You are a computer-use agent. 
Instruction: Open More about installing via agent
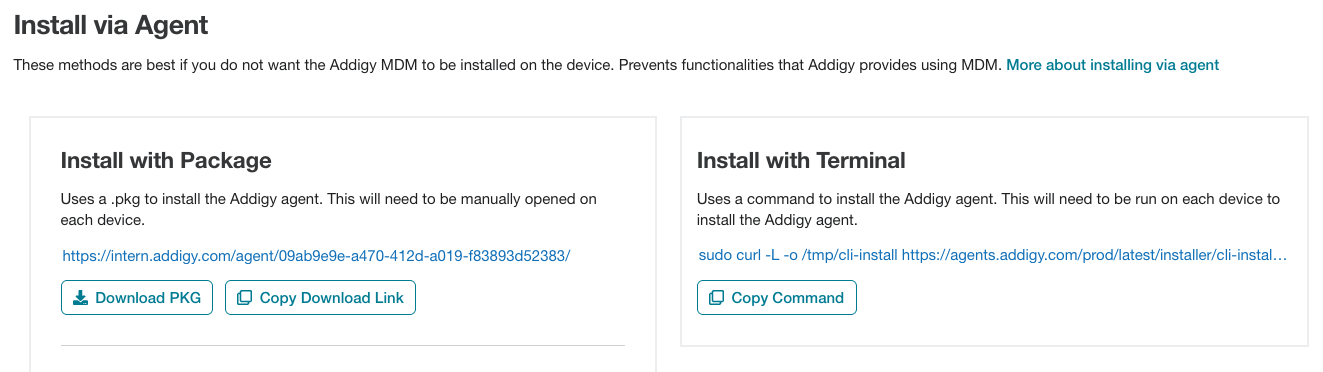(x=1112, y=65)
